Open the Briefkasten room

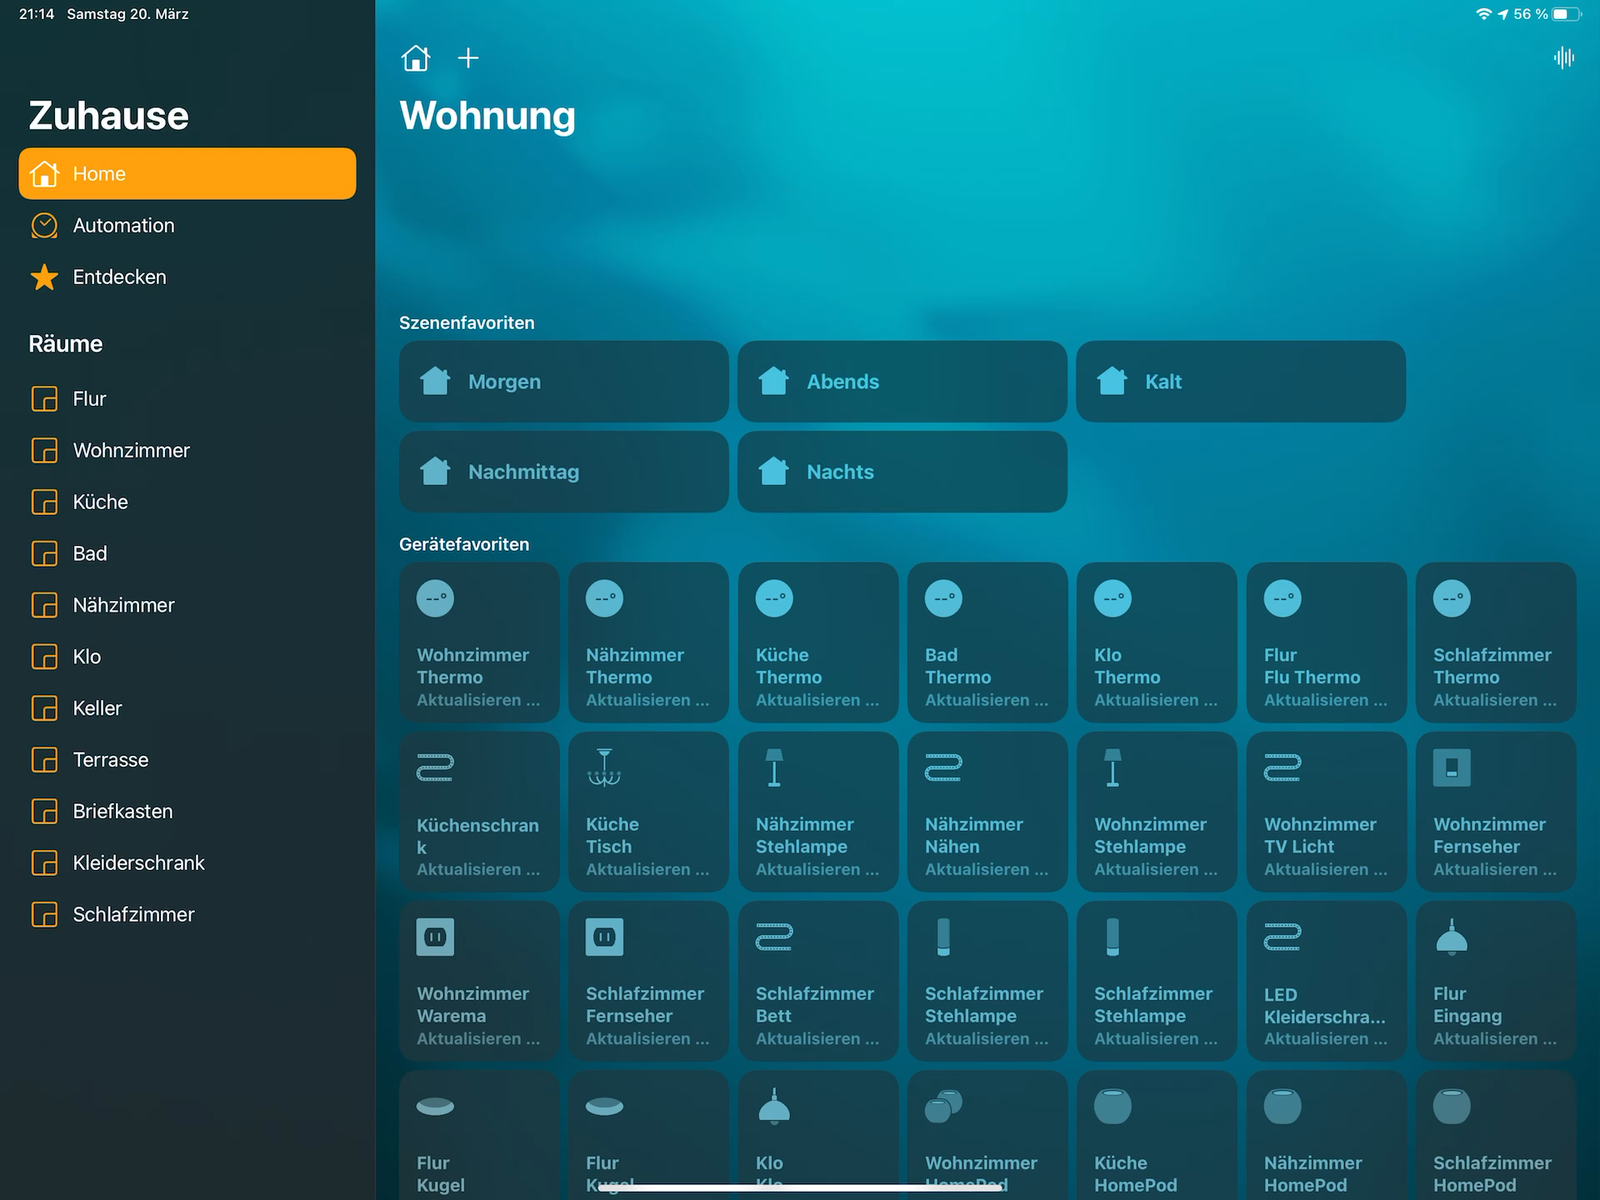click(122, 811)
